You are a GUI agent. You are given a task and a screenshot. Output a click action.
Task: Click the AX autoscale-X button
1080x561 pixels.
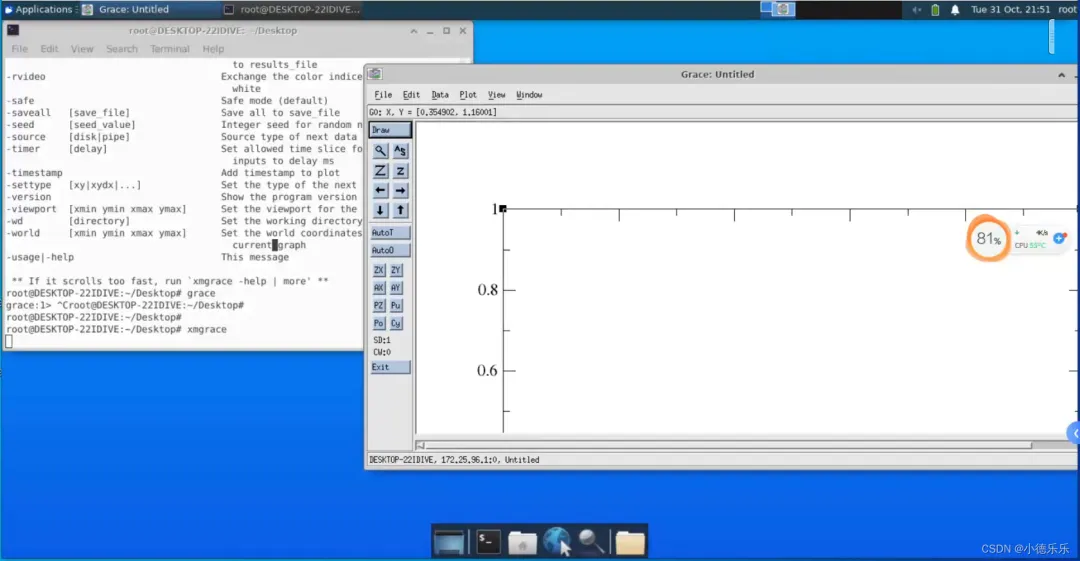click(x=378, y=287)
